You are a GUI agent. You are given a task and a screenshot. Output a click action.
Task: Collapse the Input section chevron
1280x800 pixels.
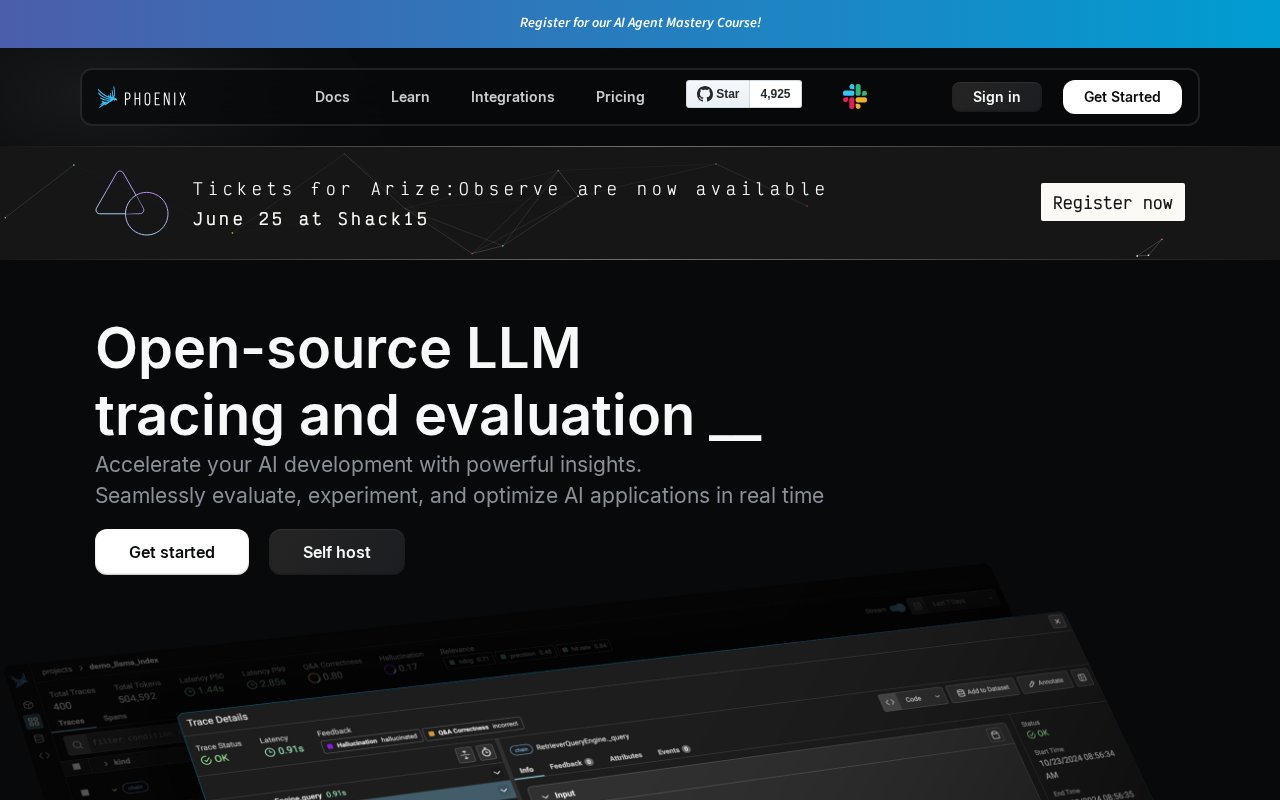tap(545, 796)
